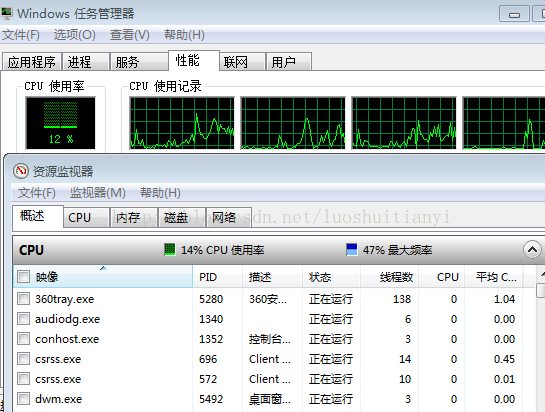This screenshot has height=412, width=545.
Task: Click the Task Manager title bar icon
Action: pyautogui.click(x=6, y=13)
